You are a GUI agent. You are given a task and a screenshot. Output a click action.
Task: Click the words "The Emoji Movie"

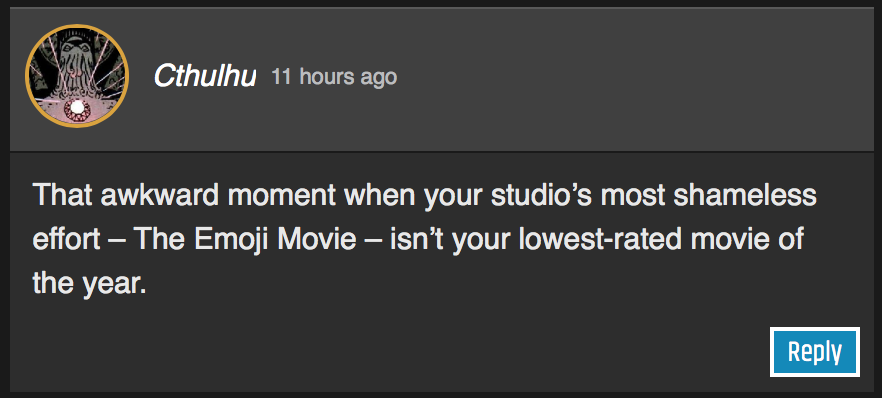pos(245,240)
